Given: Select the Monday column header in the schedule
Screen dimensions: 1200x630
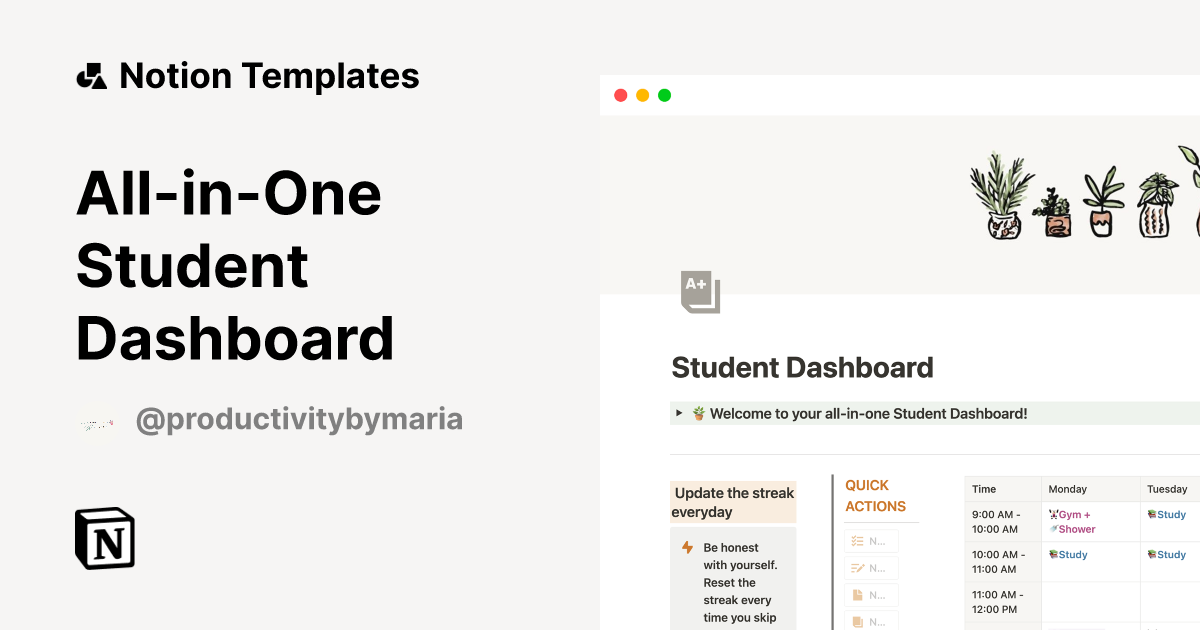Looking at the screenshot, I should (x=1070, y=489).
